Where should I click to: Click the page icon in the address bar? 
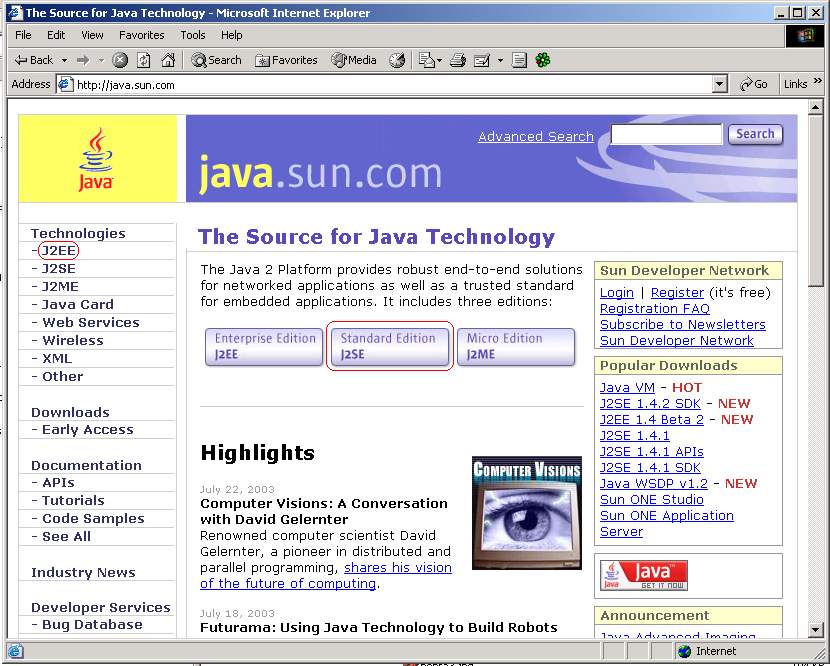(x=65, y=84)
